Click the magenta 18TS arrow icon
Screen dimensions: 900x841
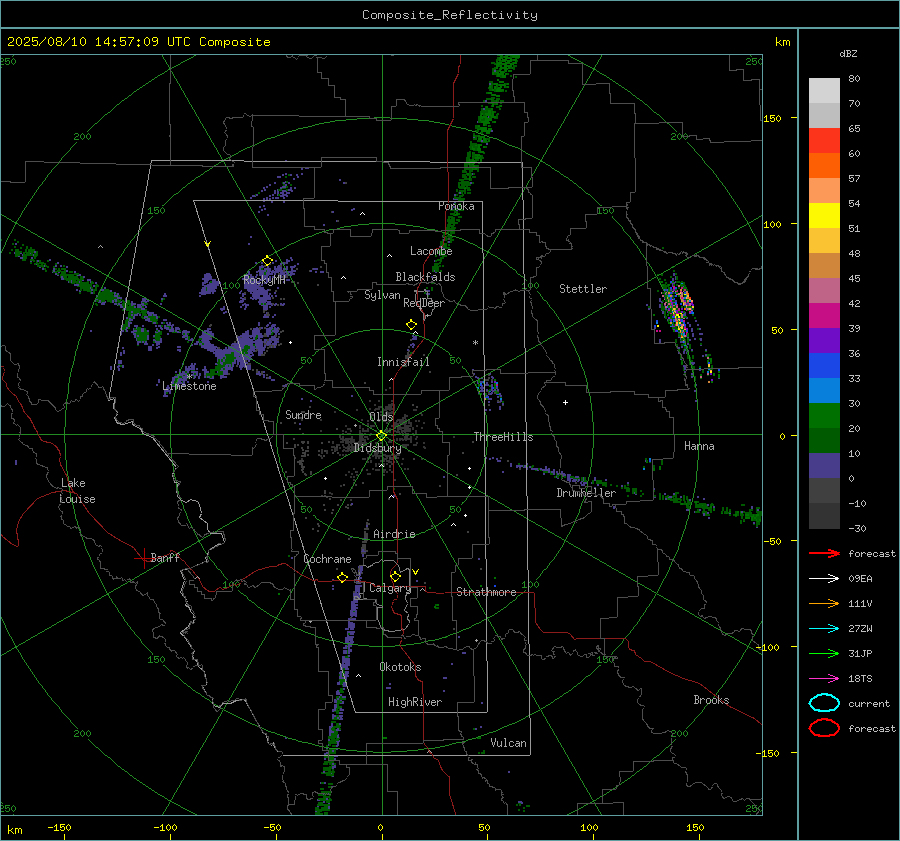(824, 679)
